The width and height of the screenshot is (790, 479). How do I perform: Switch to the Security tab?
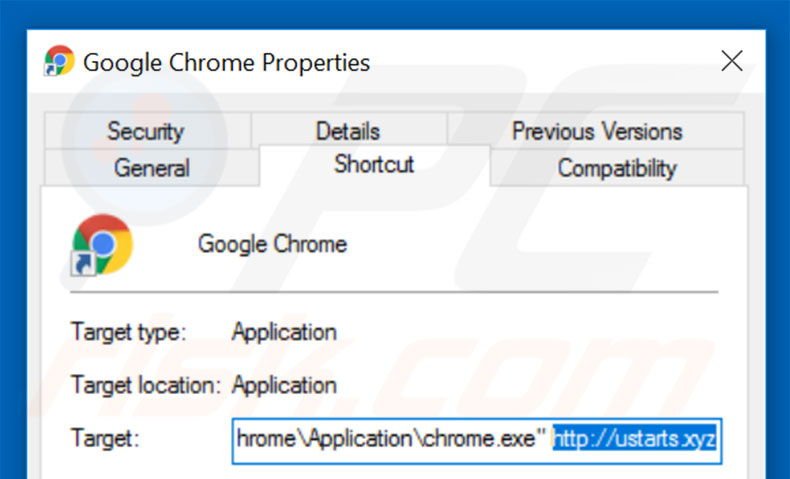tap(146, 131)
